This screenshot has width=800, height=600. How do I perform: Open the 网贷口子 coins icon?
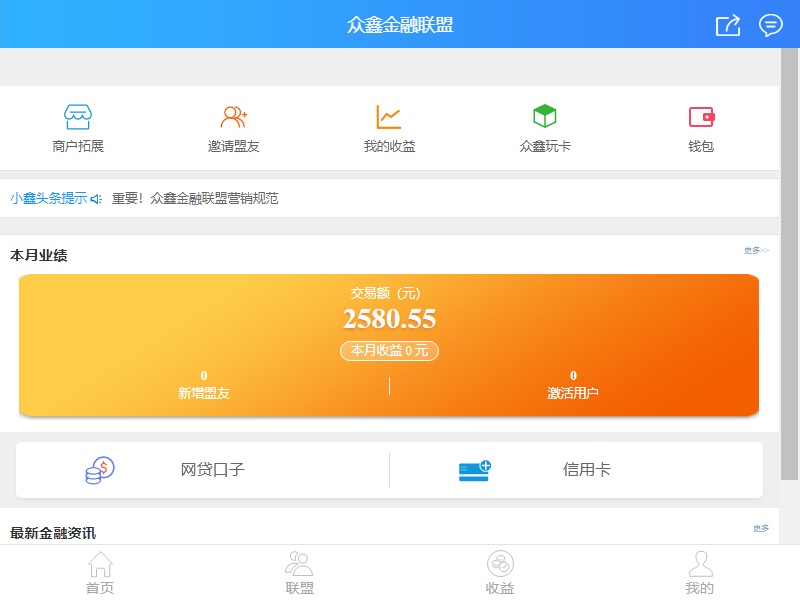[100, 470]
